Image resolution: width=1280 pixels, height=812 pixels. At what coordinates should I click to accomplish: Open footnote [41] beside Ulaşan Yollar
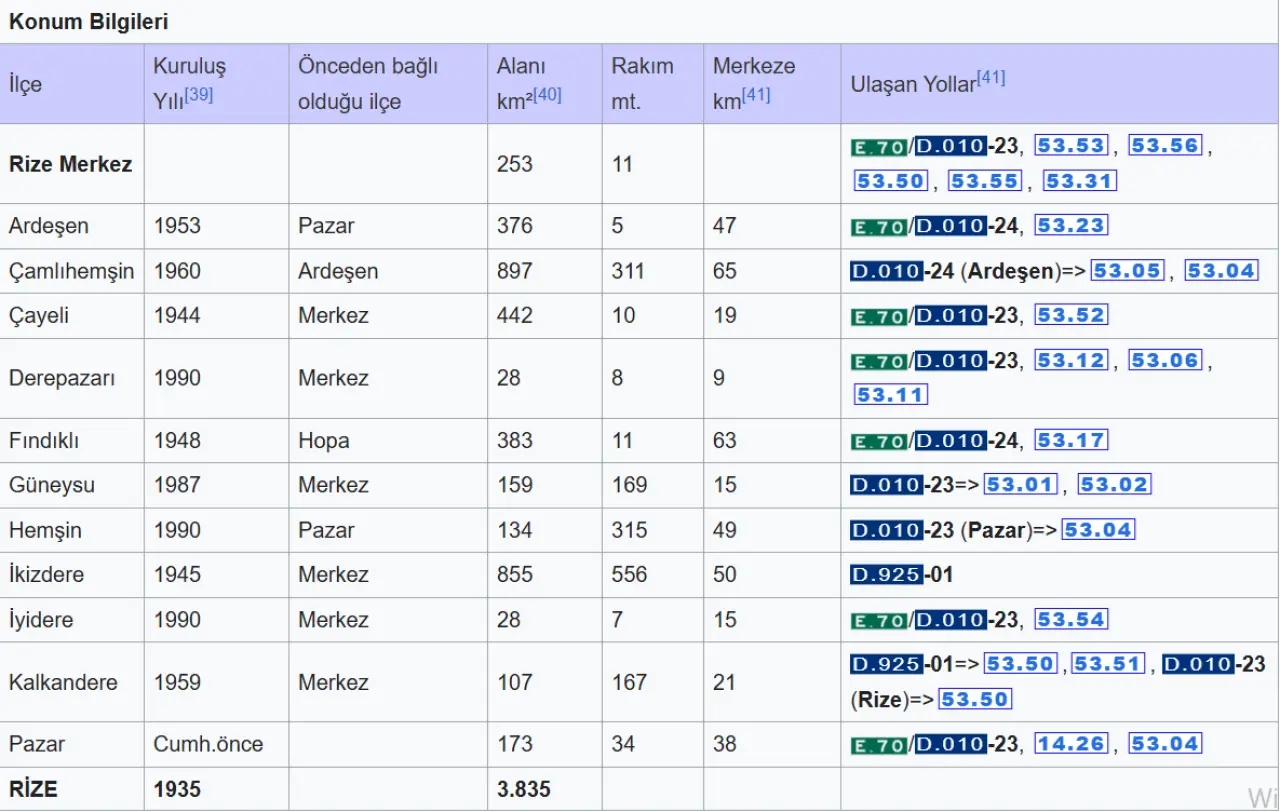tap(990, 78)
